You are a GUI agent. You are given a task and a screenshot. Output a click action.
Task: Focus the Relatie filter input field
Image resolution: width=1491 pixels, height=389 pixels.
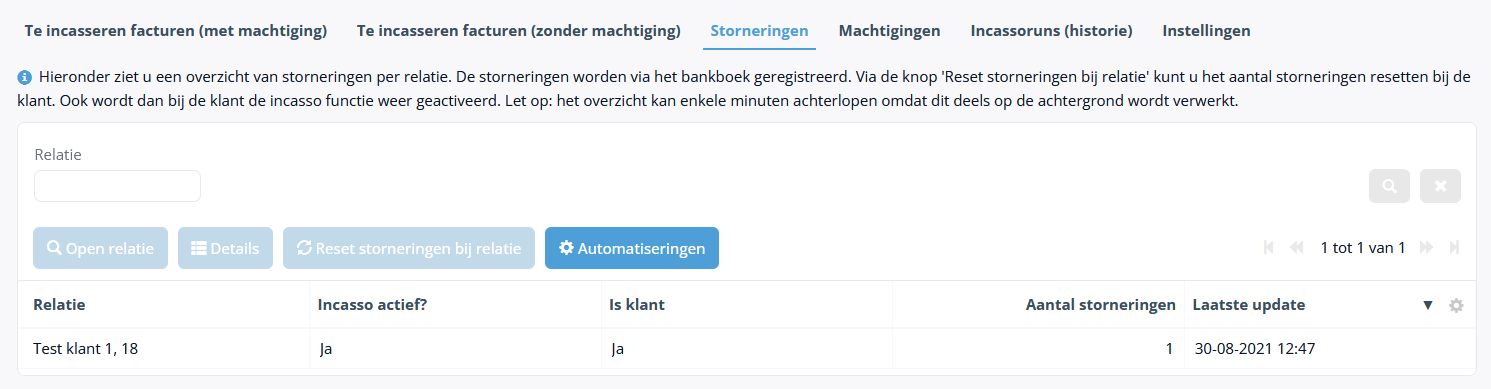point(117,186)
